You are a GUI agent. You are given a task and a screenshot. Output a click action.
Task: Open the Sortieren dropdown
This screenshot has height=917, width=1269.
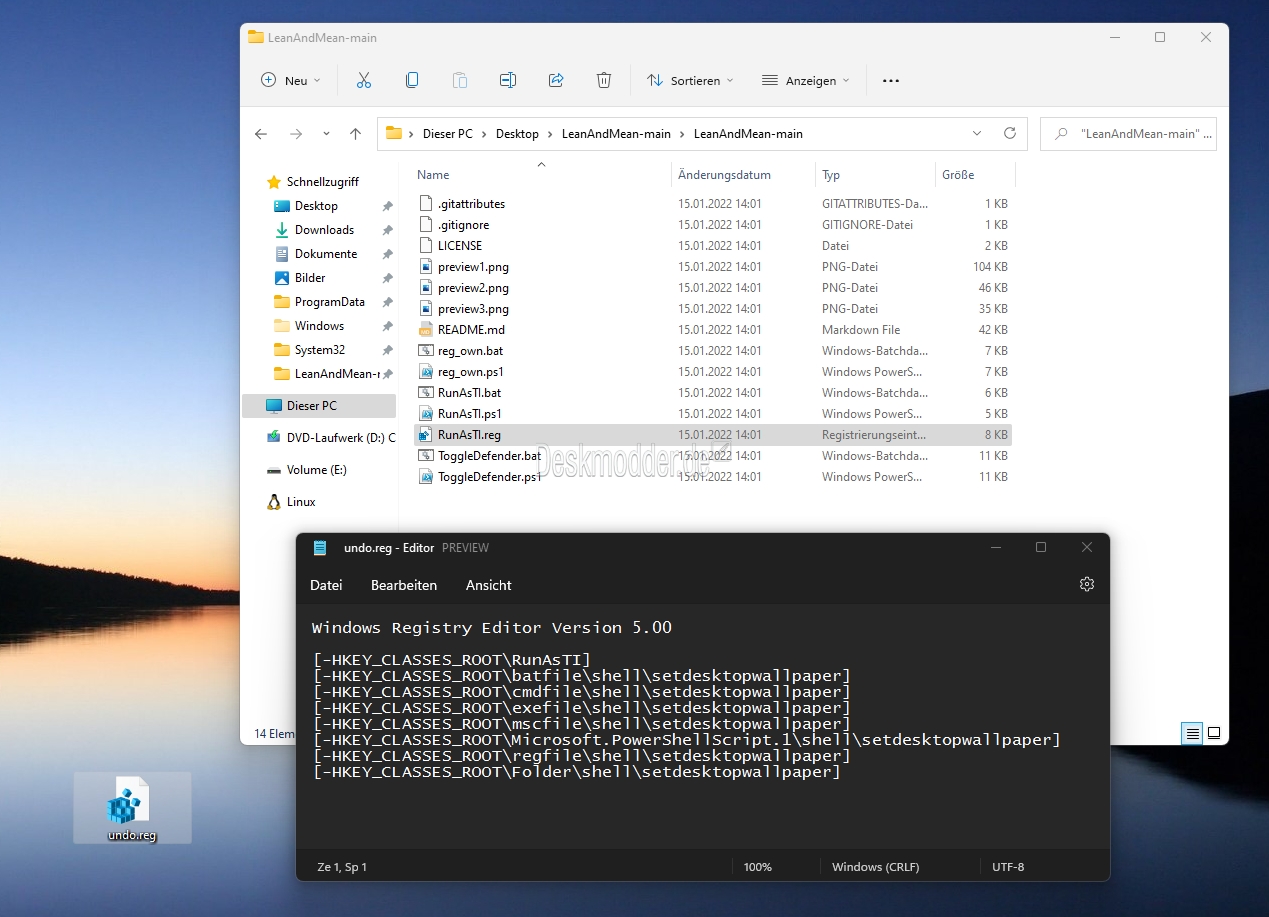pos(690,80)
